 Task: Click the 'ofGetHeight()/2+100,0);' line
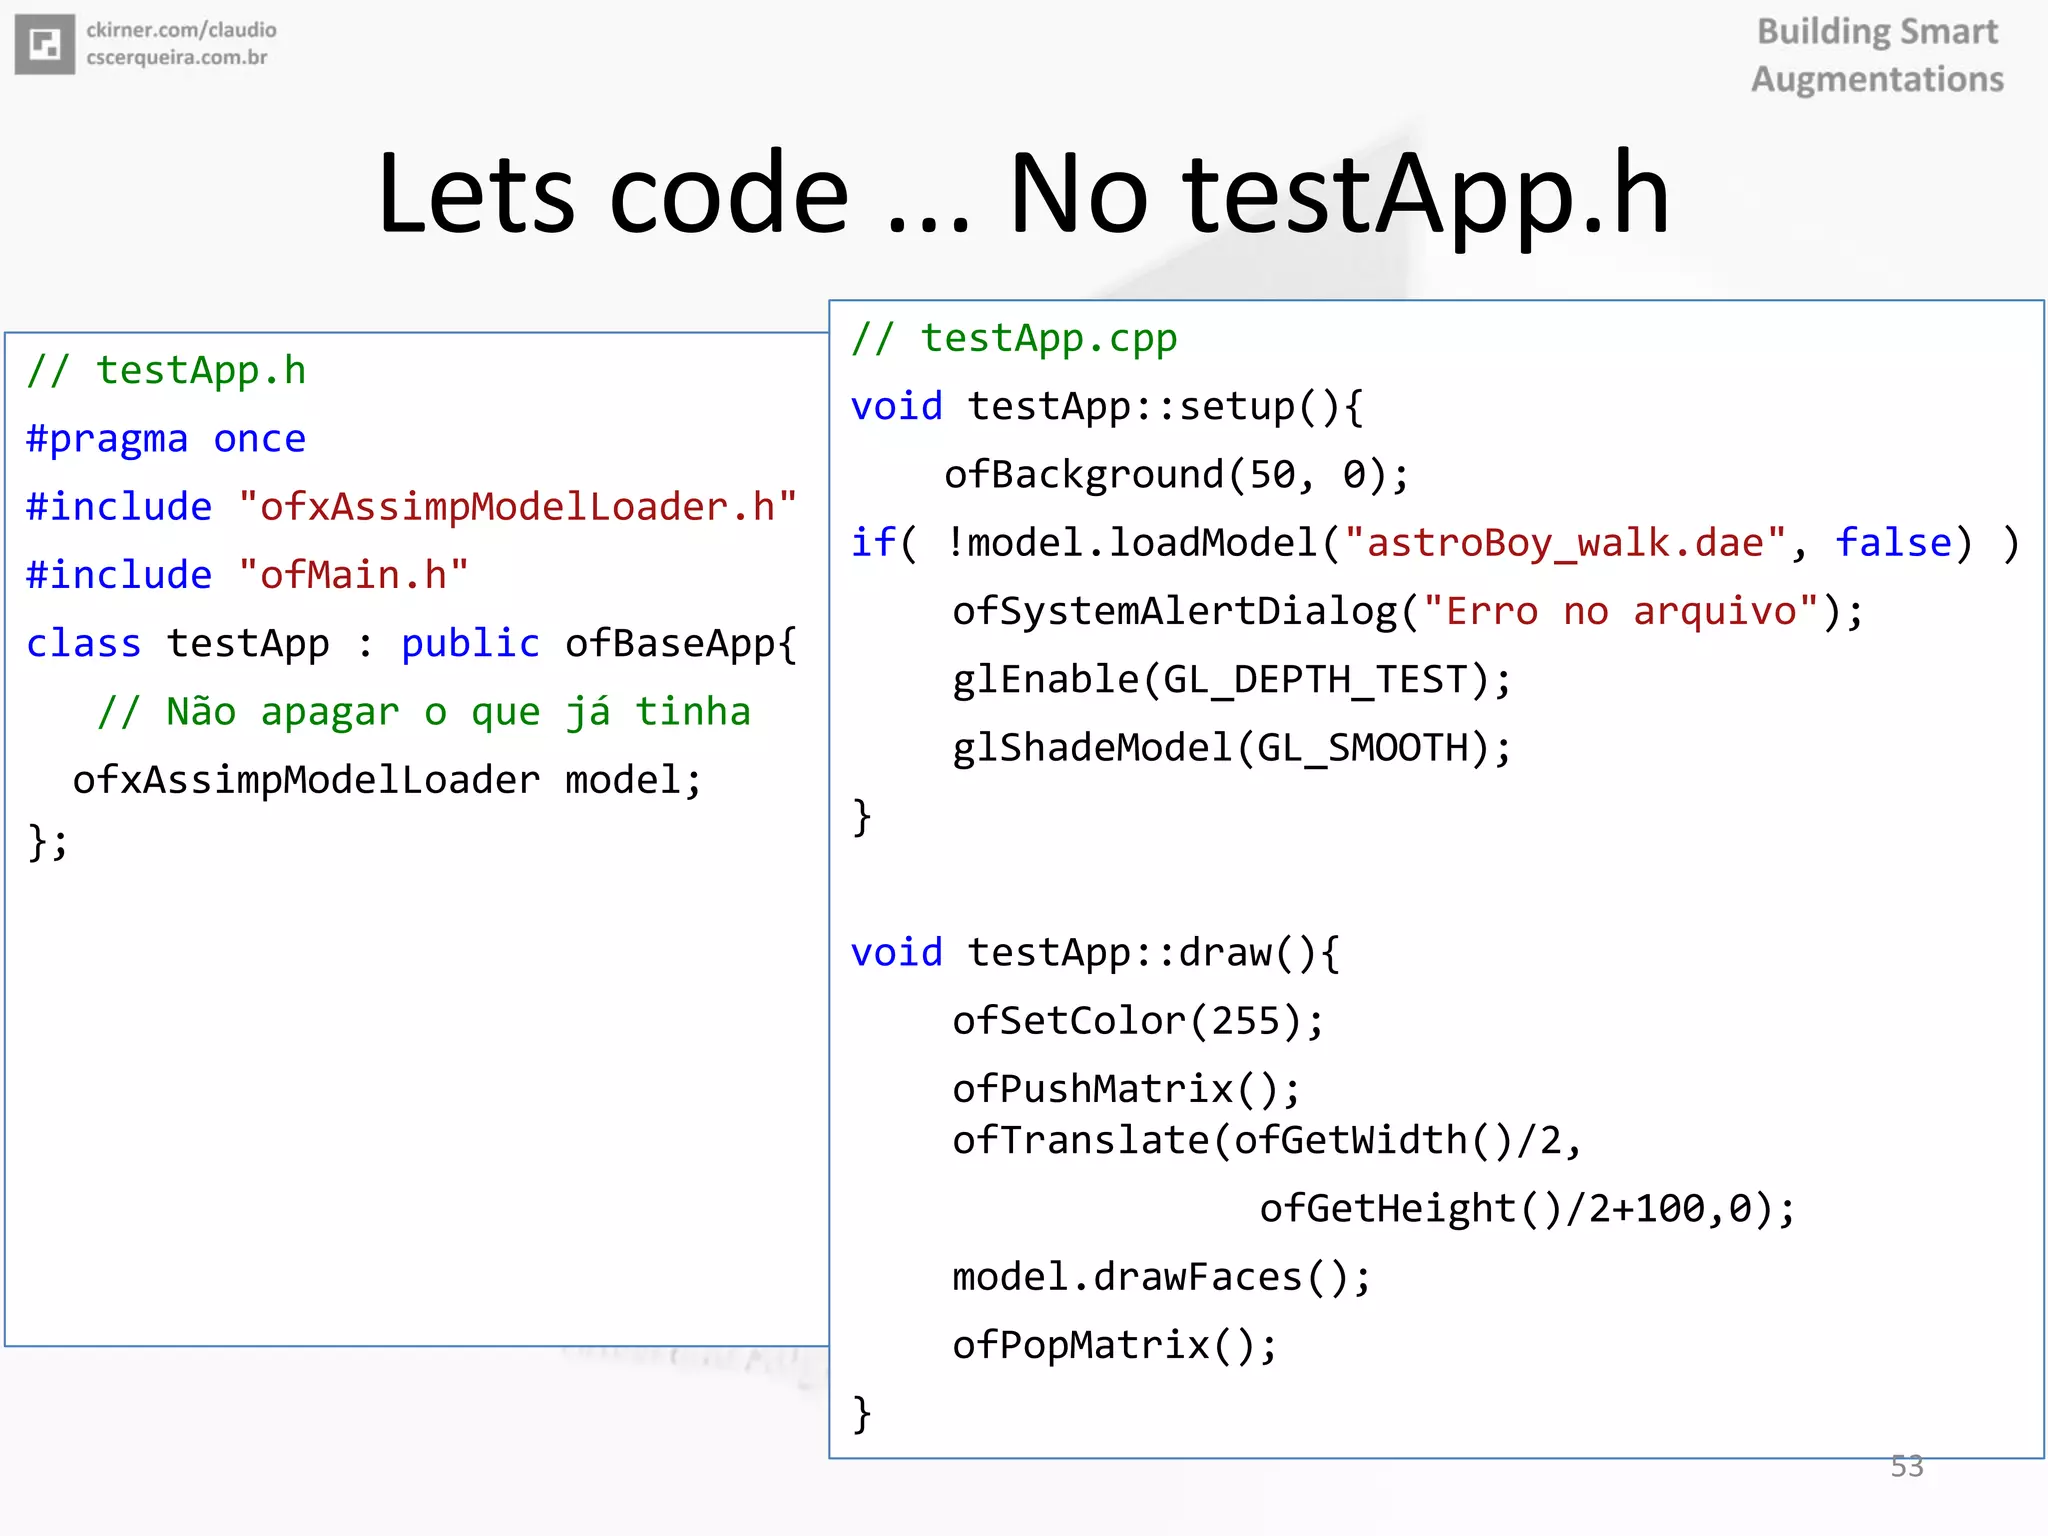pyautogui.click(x=1528, y=1209)
